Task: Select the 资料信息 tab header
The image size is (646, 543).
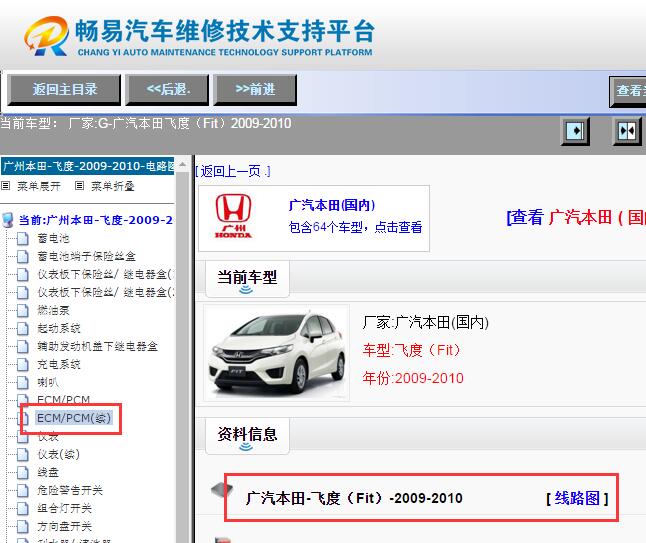Action: 247,435
